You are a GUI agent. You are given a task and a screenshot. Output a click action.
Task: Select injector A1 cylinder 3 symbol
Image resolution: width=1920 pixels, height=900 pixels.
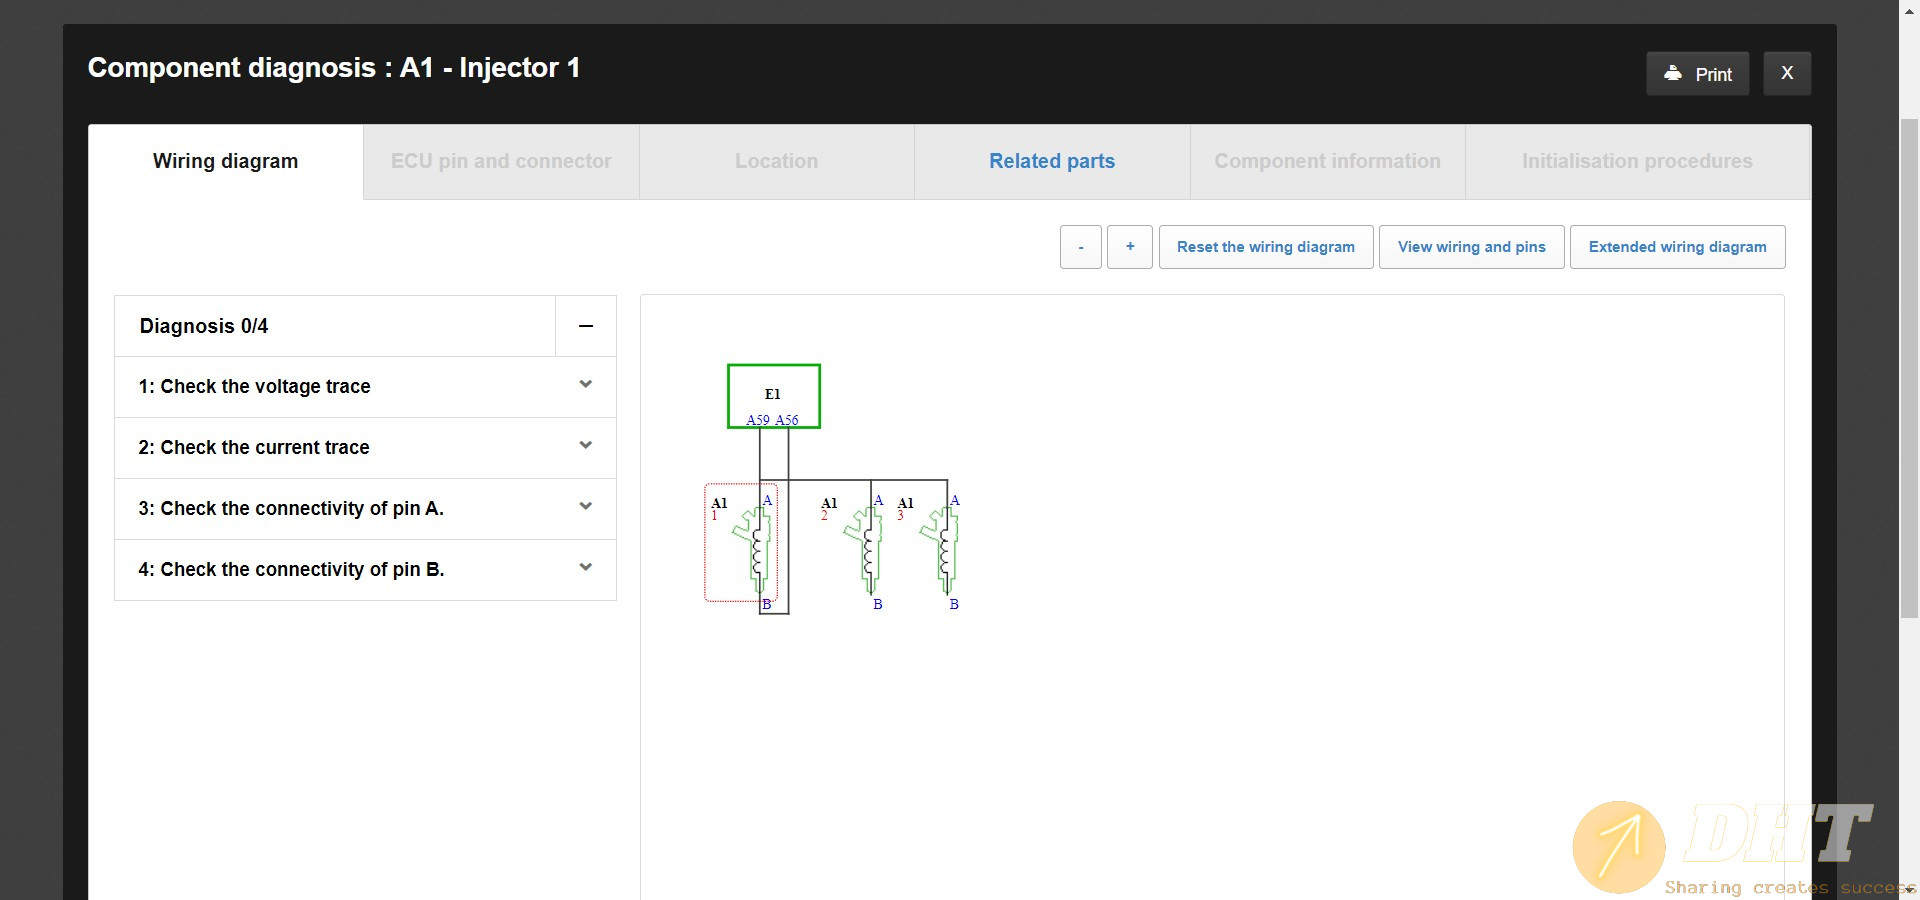tap(942, 550)
